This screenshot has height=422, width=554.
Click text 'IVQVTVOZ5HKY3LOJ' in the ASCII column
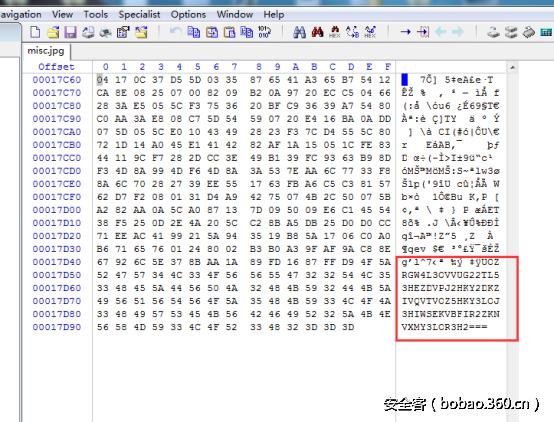450,301
